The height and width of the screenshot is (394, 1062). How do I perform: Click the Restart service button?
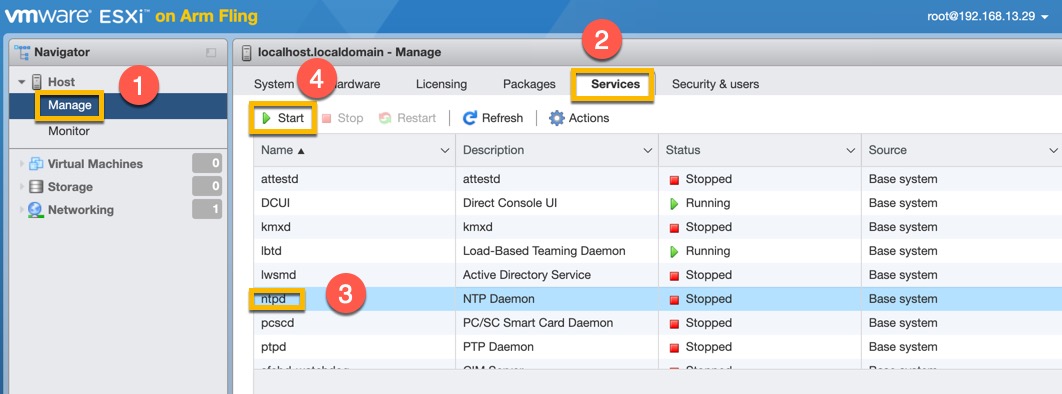pyautogui.click(x=407, y=118)
